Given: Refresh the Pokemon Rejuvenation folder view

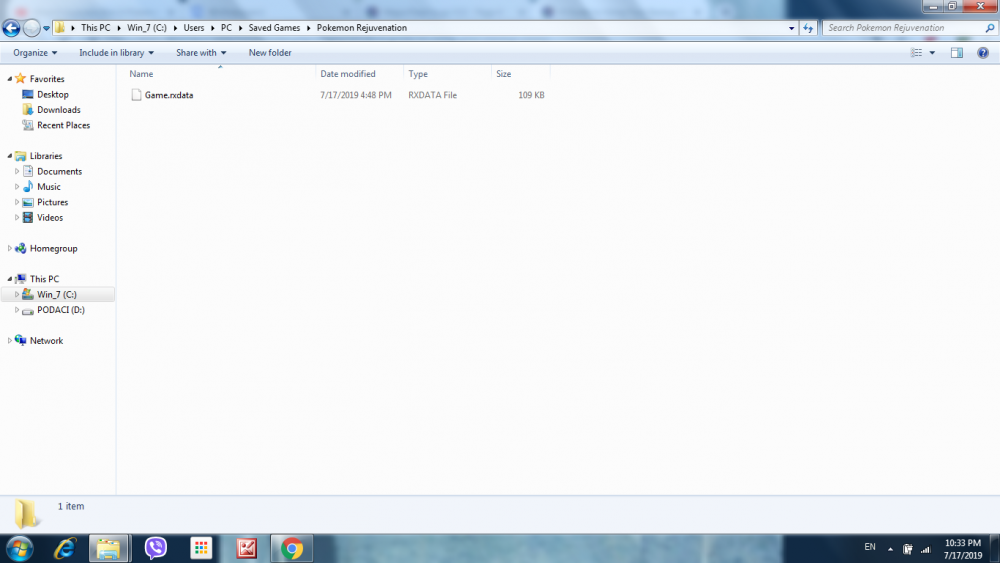Looking at the screenshot, I should click(808, 28).
